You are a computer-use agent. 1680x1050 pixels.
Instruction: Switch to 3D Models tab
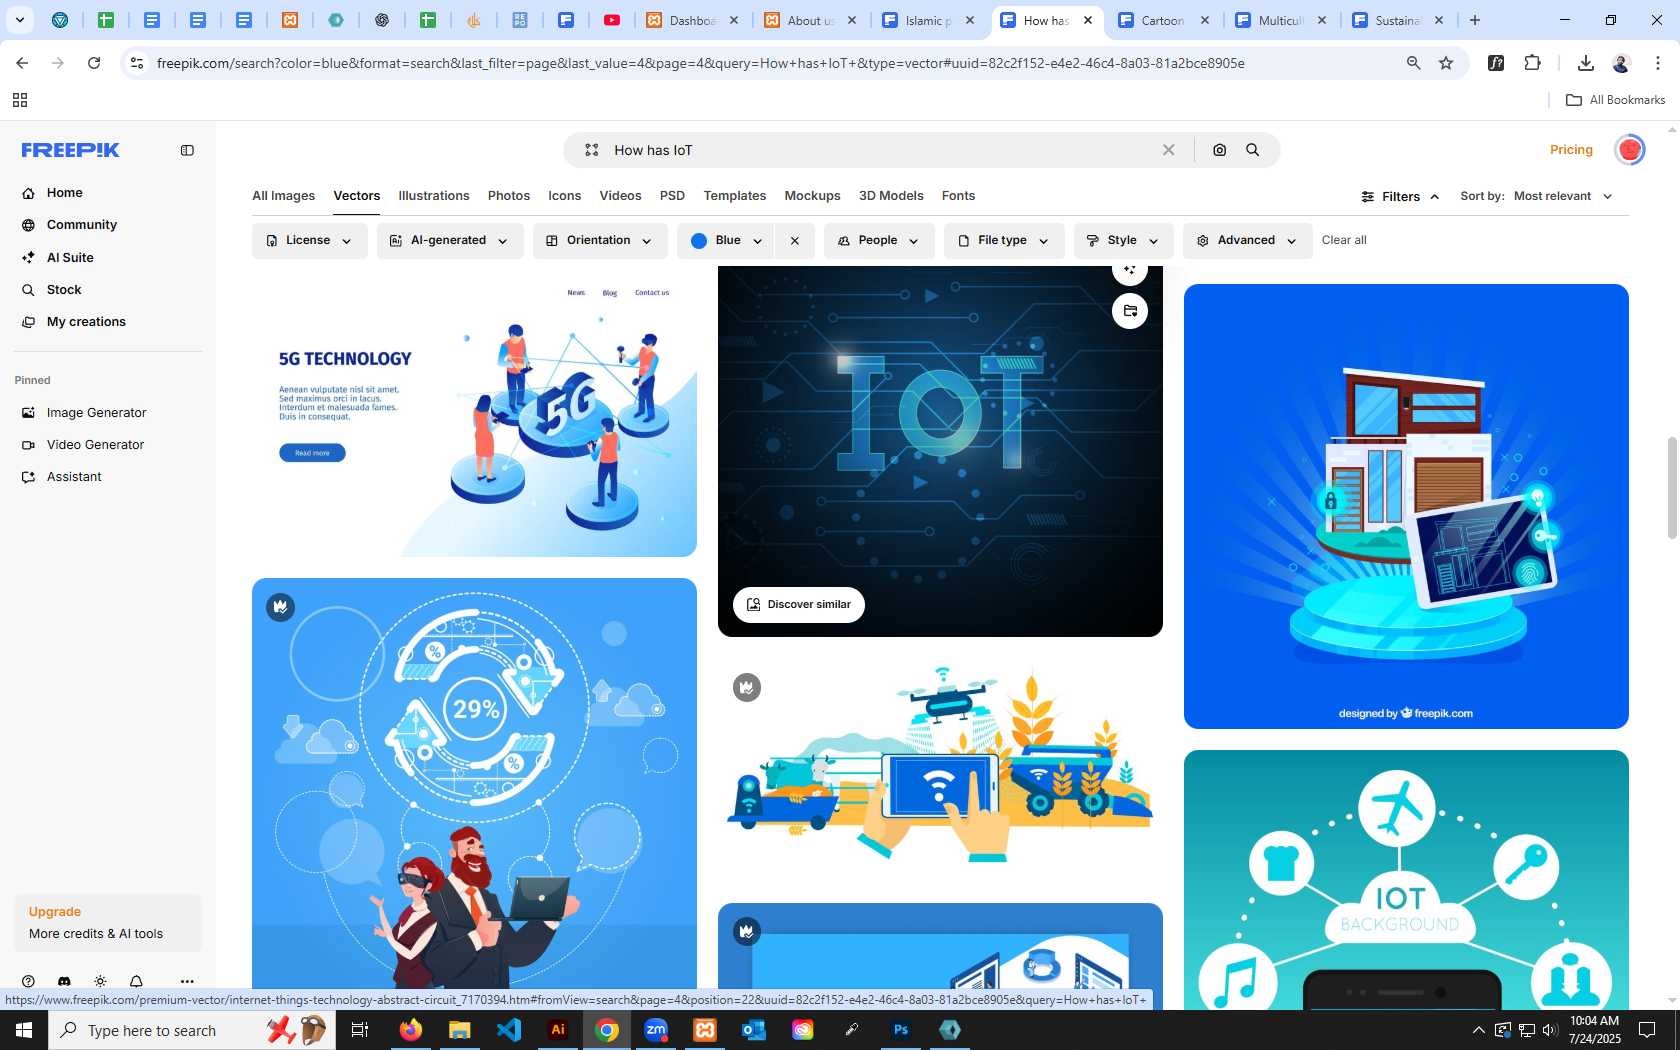click(891, 196)
